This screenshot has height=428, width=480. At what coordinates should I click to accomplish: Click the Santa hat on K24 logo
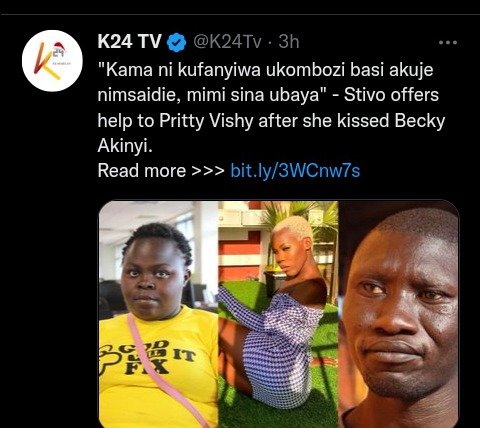(x=60, y=47)
